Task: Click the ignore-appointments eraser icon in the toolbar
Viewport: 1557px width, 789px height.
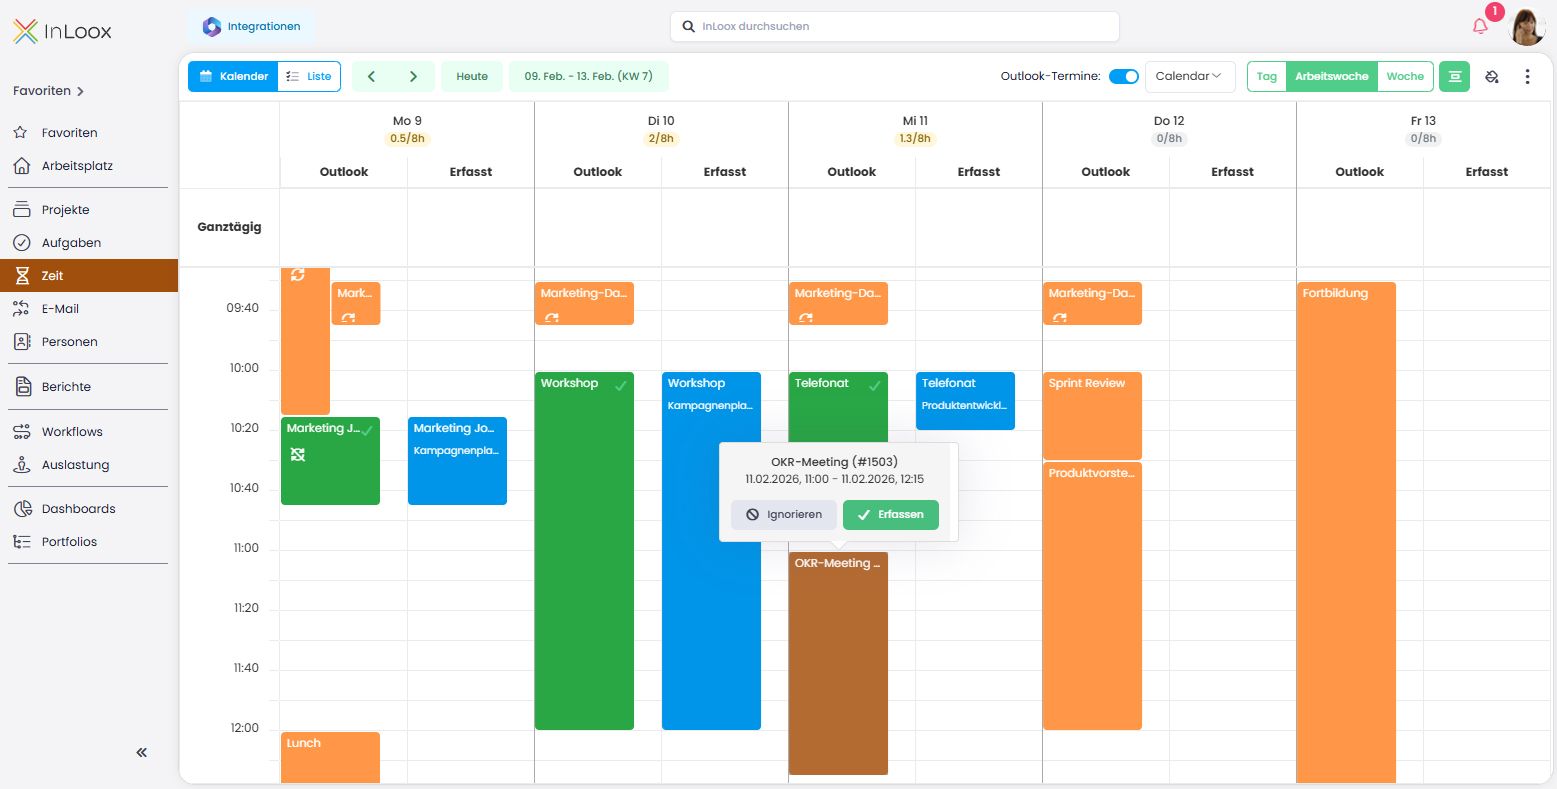Action: pyautogui.click(x=1492, y=76)
